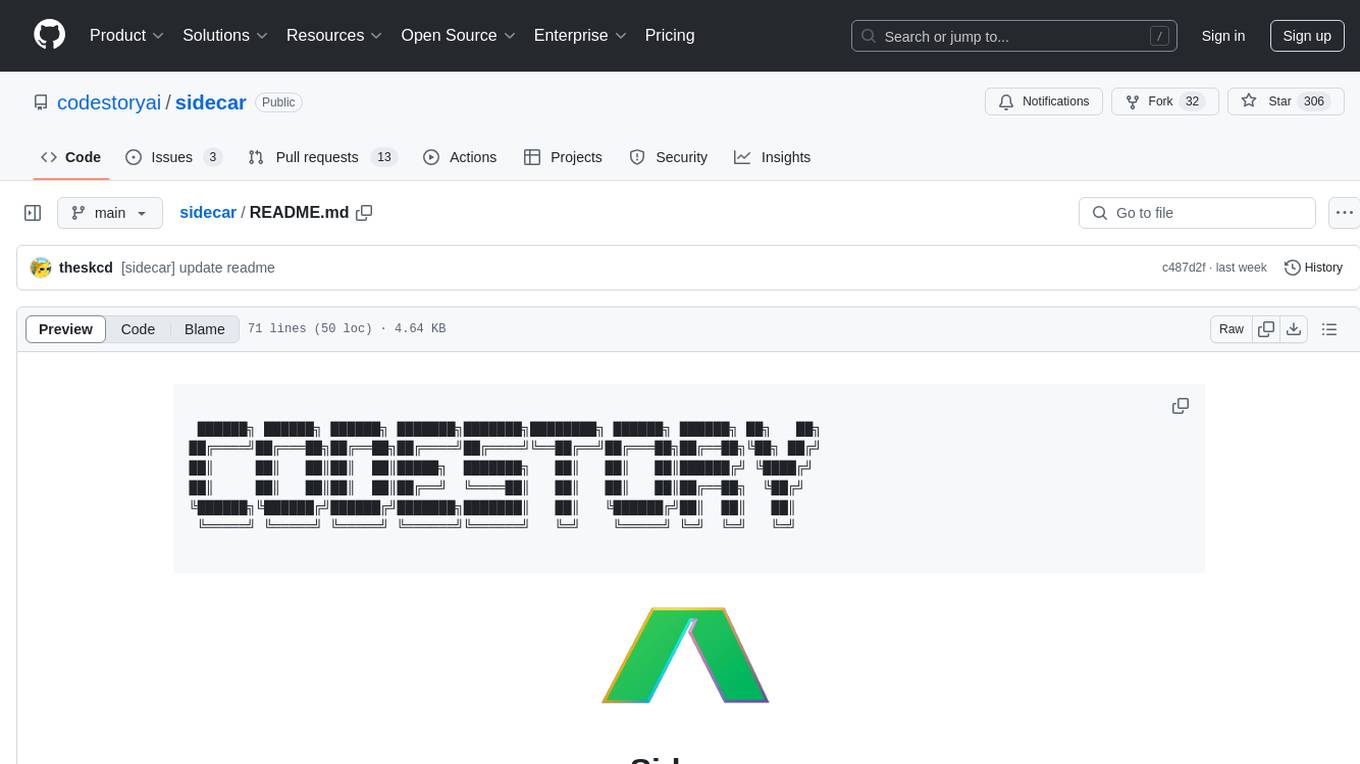Viewport: 1360px width, 764px height.
Task: Focus the Search or jump to field
Action: coord(1014,36)
